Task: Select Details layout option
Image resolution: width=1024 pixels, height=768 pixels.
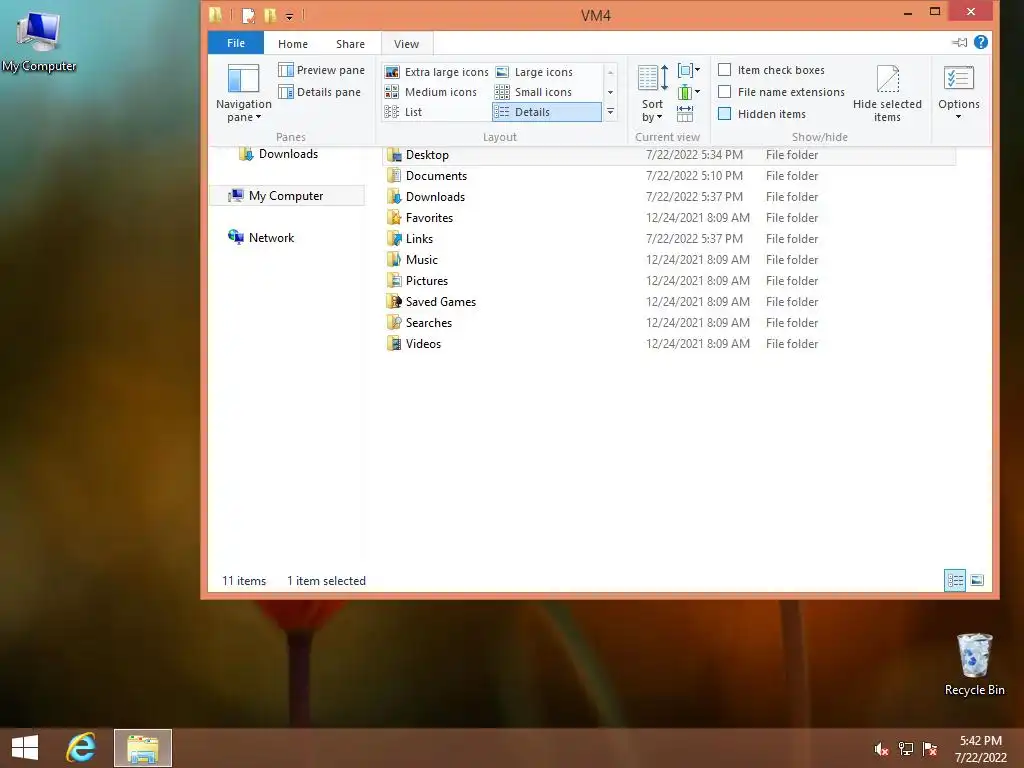Action: pyautogui.click(x=547, y=112)
